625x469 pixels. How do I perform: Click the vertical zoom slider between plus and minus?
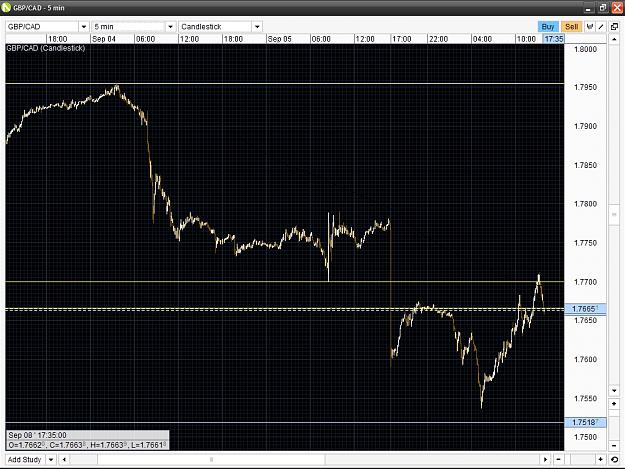[614, 425]
